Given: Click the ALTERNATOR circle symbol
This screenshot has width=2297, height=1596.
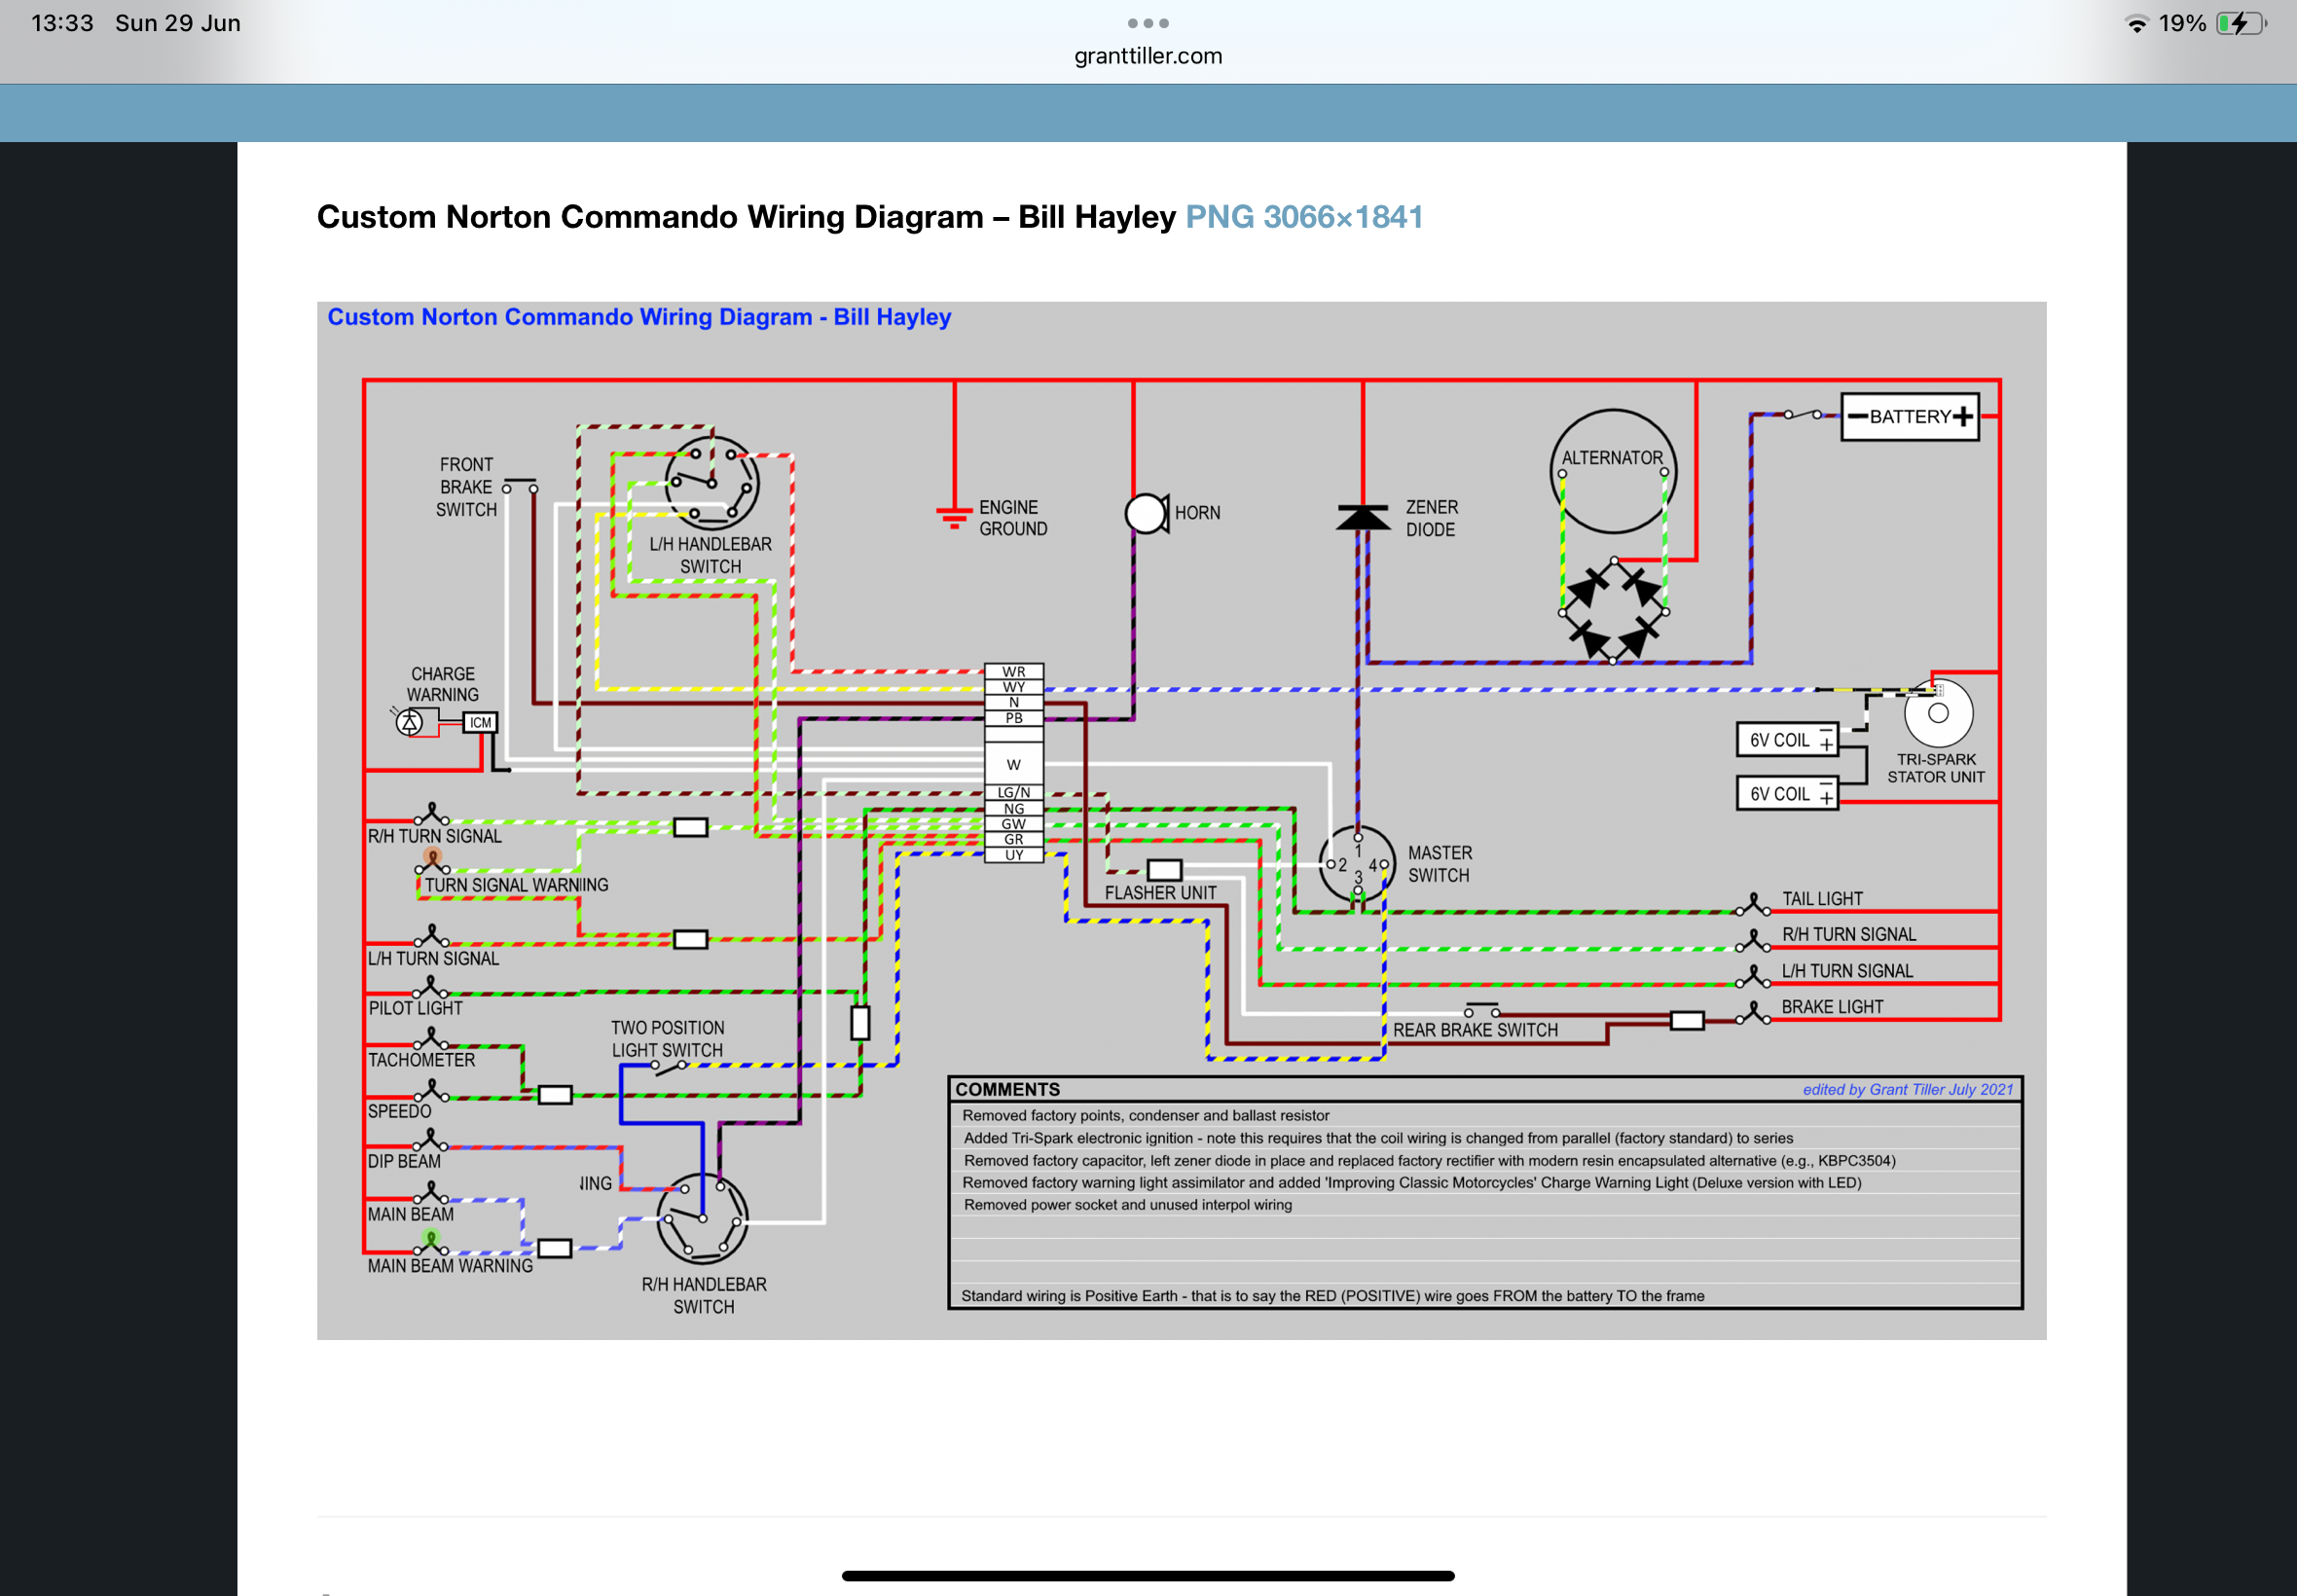Looking at the screenshot, I should point(1613,471).
